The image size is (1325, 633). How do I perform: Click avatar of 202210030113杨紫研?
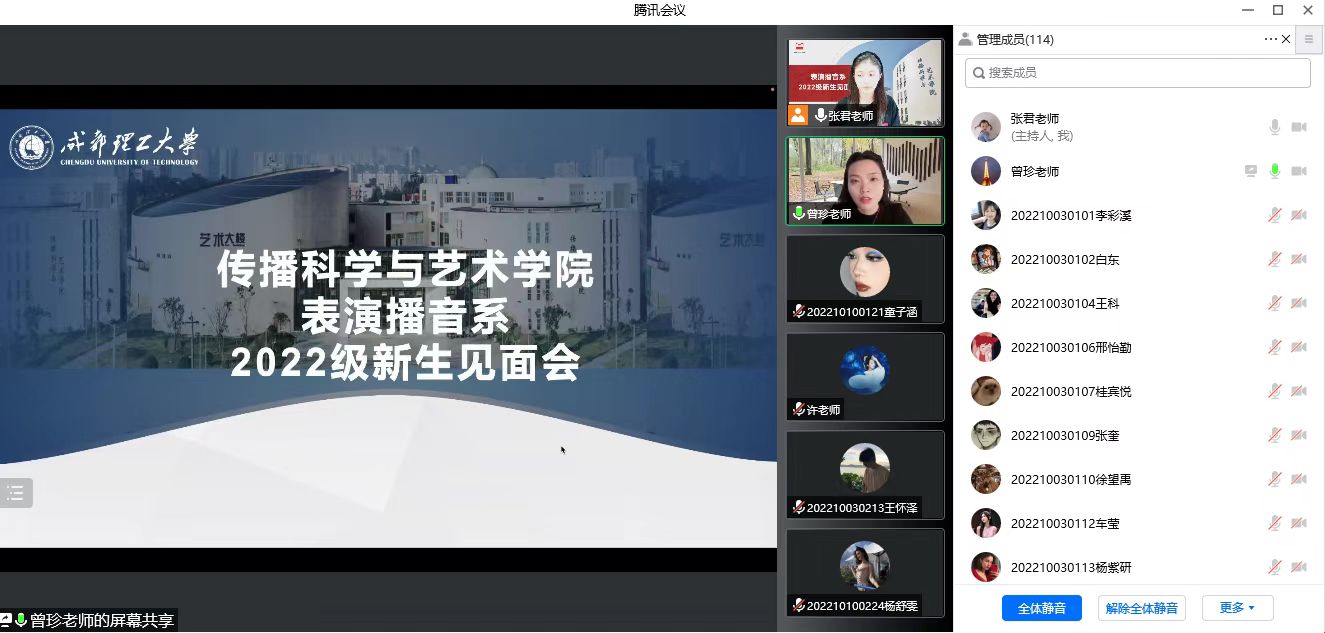pos(986,567)
